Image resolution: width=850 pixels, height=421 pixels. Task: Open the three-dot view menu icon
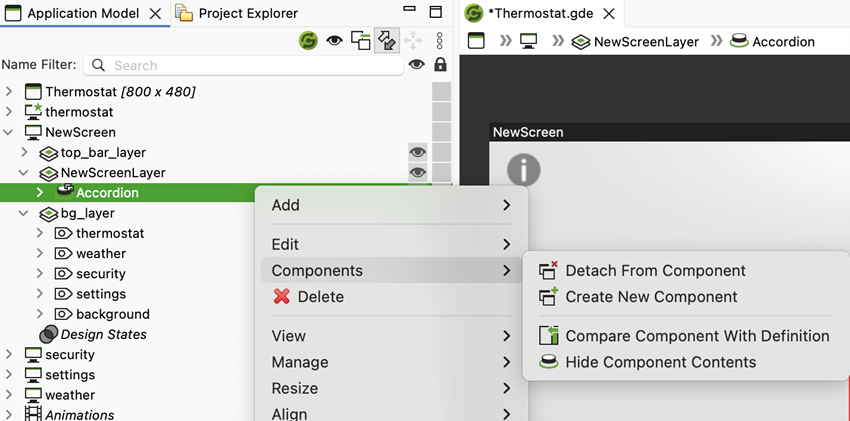pos(440,41)
